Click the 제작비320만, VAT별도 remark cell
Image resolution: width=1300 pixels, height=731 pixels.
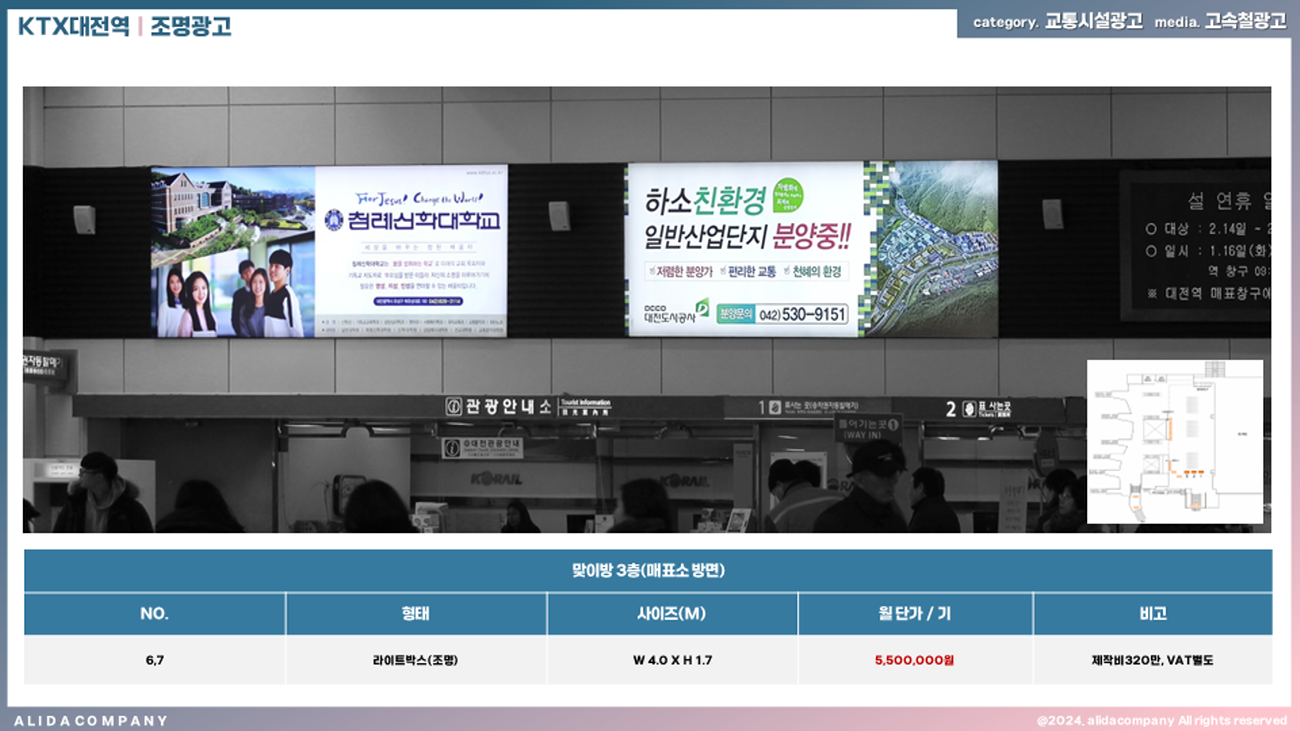click(1152, 660)
